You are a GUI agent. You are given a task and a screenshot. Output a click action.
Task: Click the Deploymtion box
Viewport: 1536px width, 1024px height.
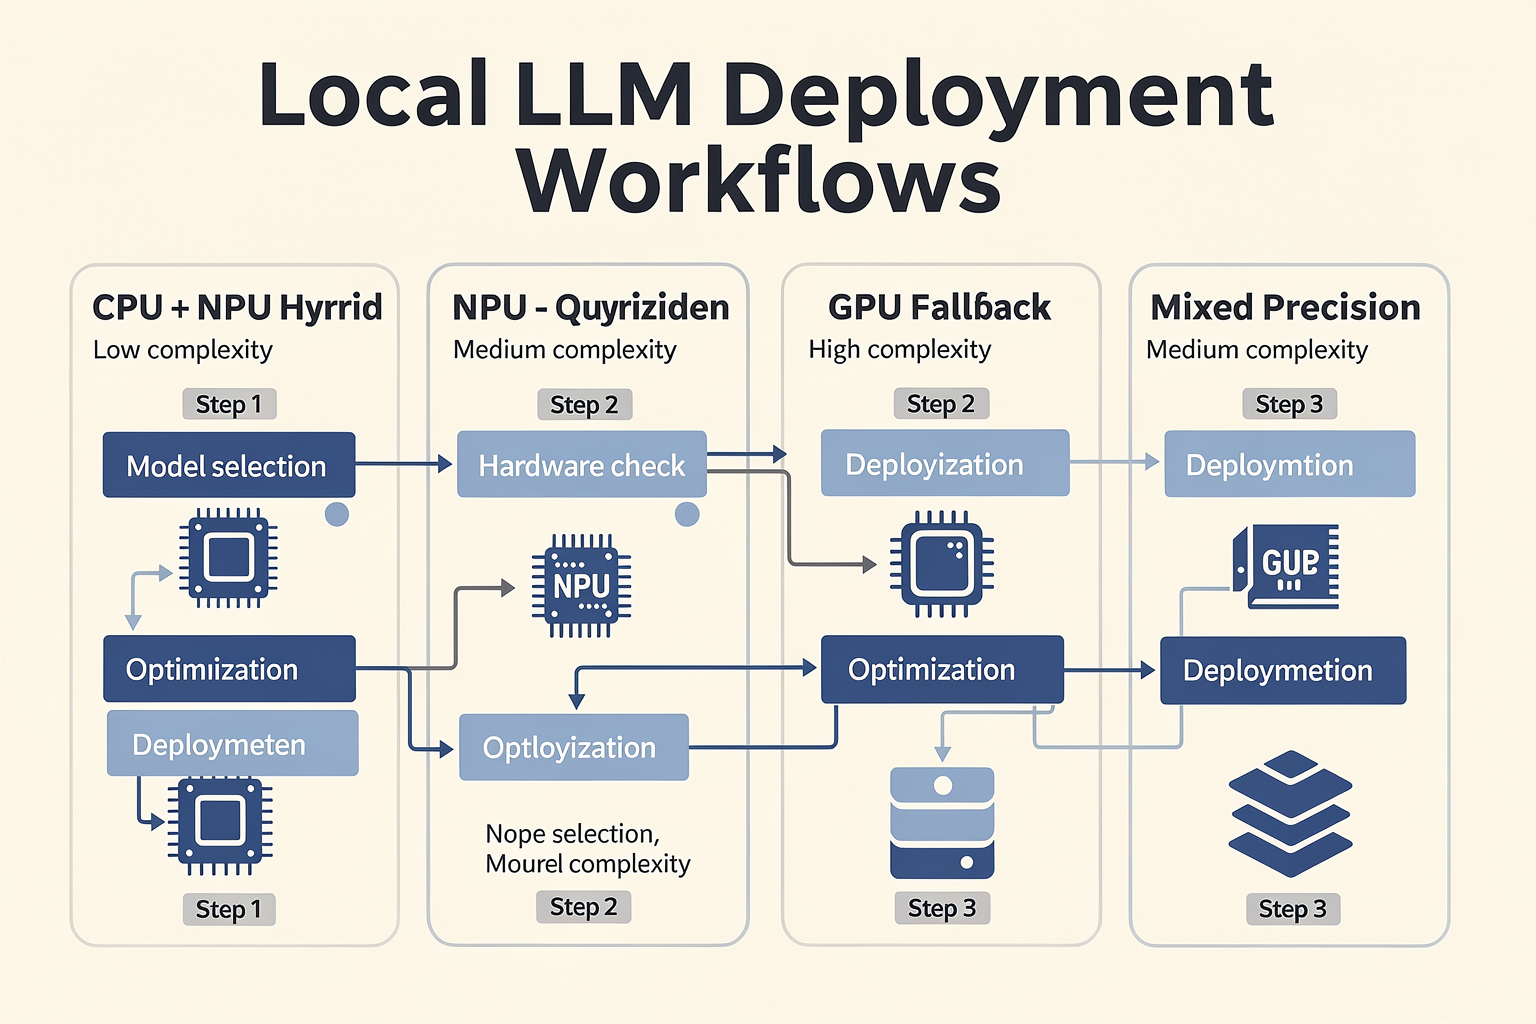(1290, 464)
